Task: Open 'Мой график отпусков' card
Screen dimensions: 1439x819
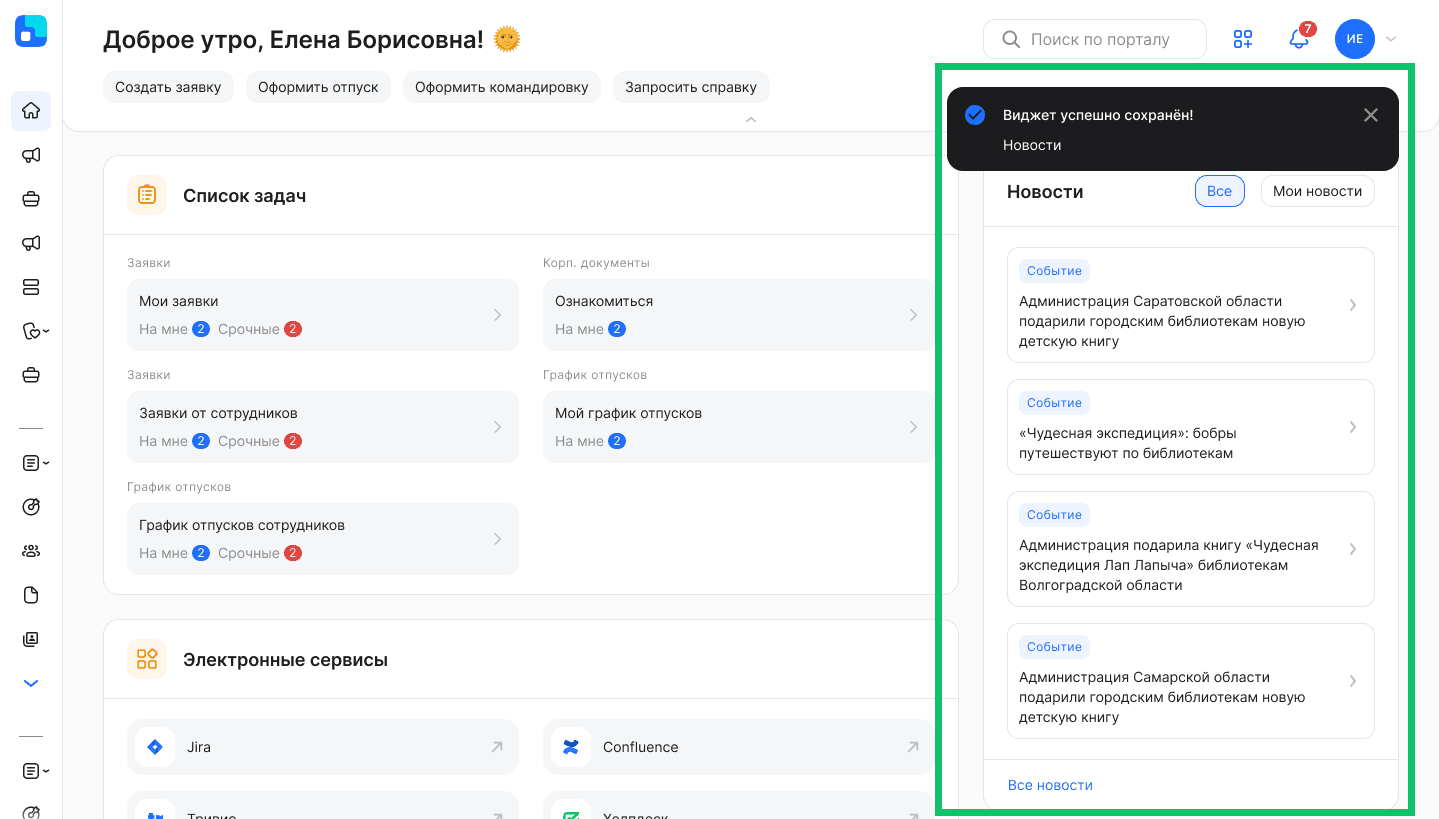Action: tap(738, 426)
